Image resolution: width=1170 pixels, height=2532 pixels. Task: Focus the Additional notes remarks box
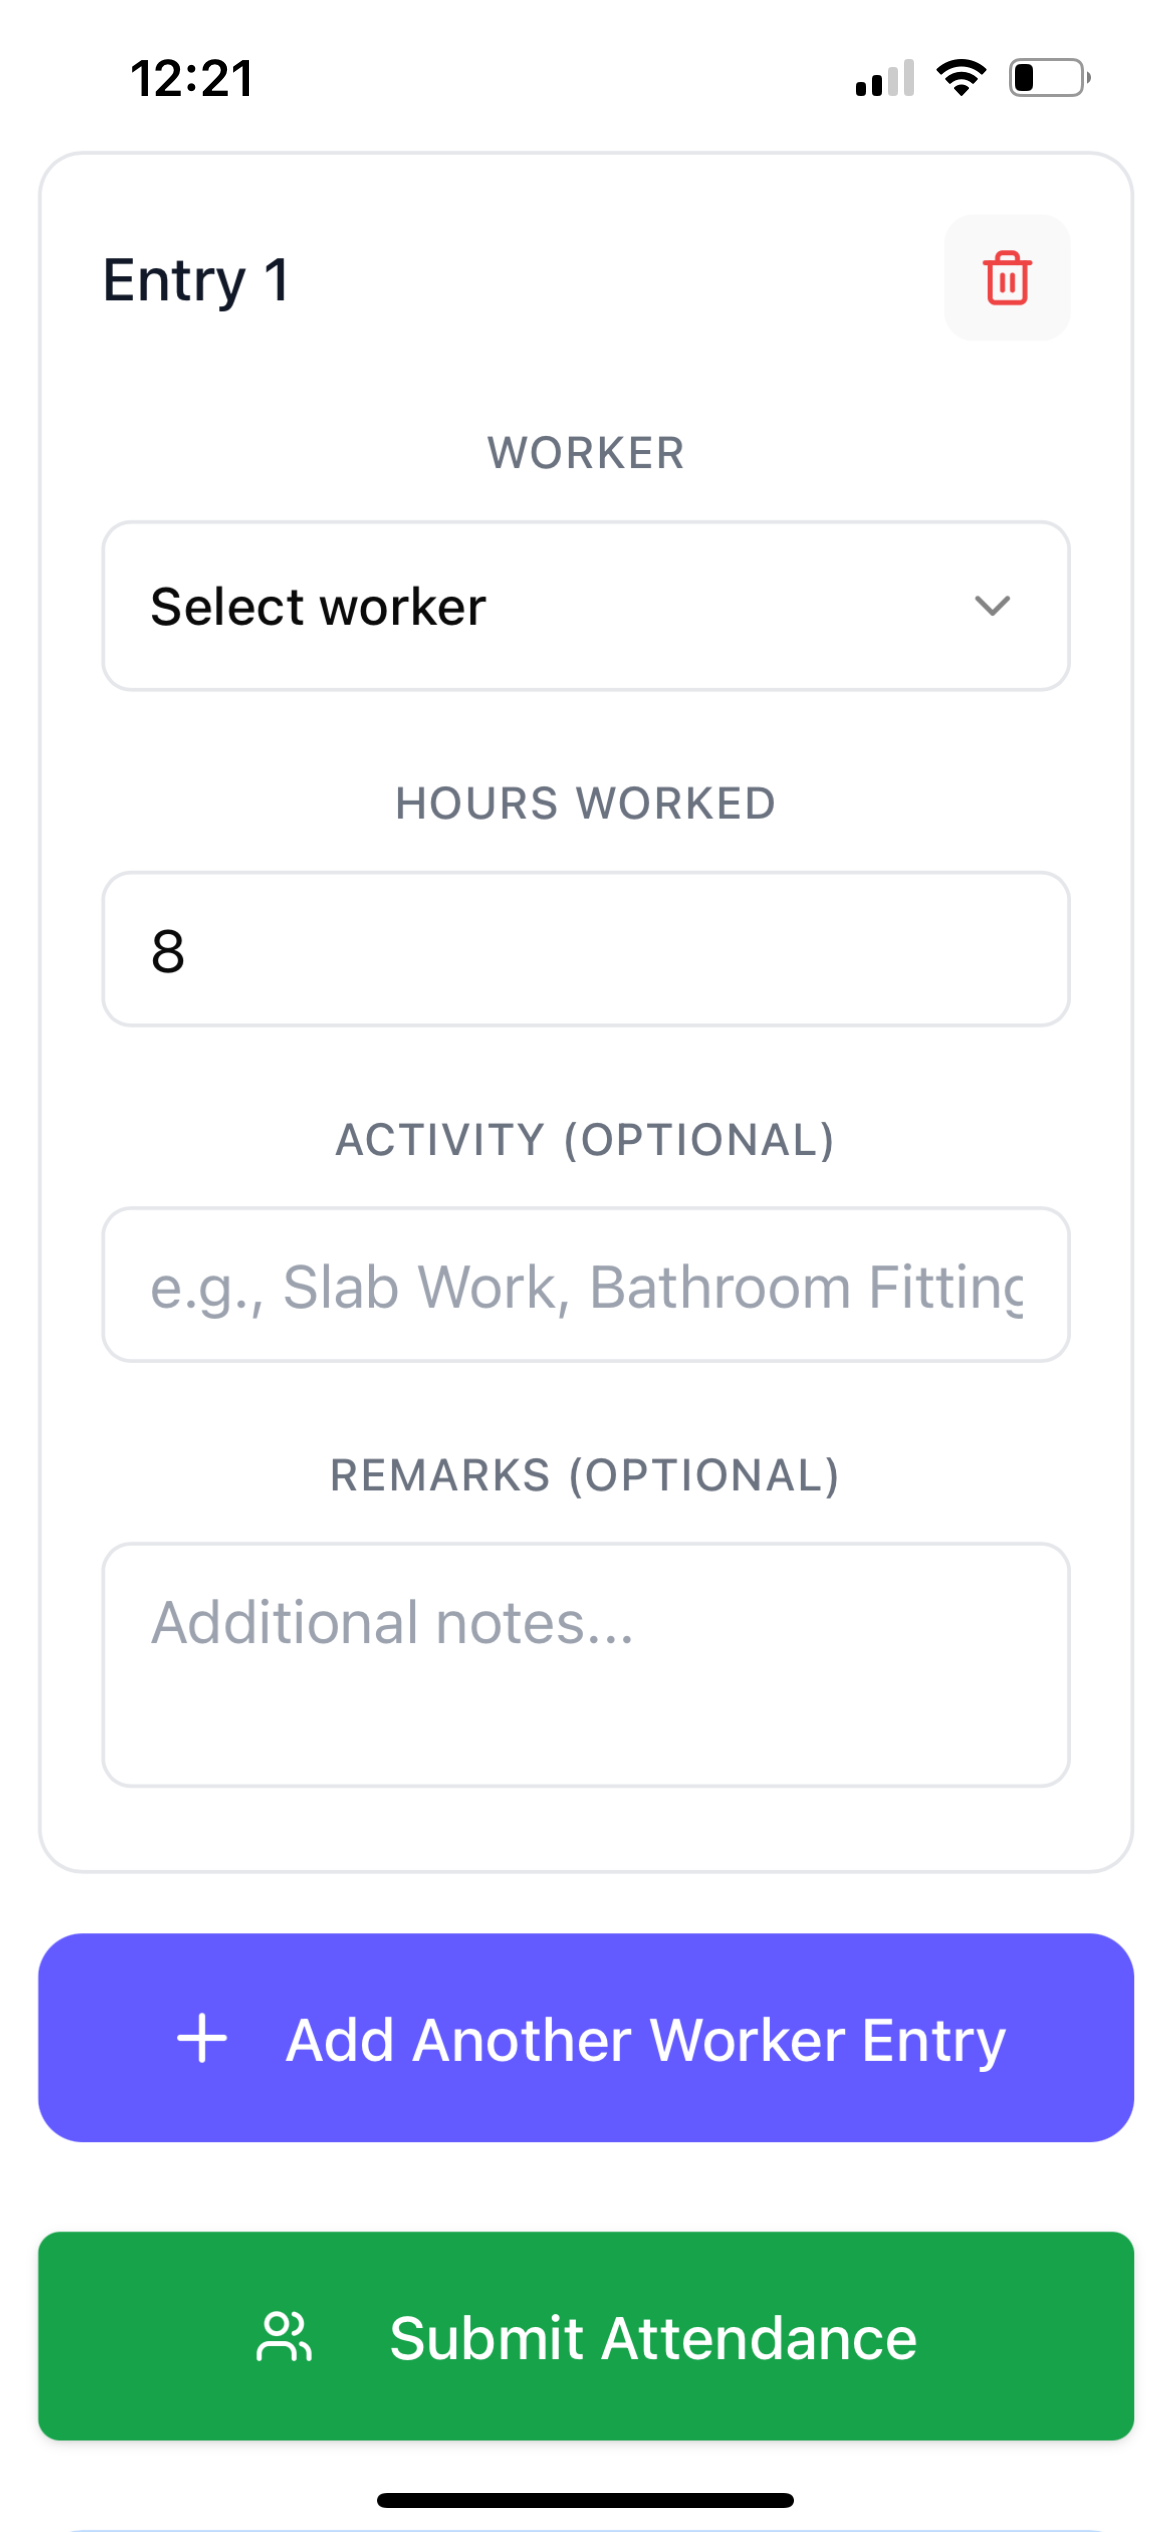(x=585, y=1664)
